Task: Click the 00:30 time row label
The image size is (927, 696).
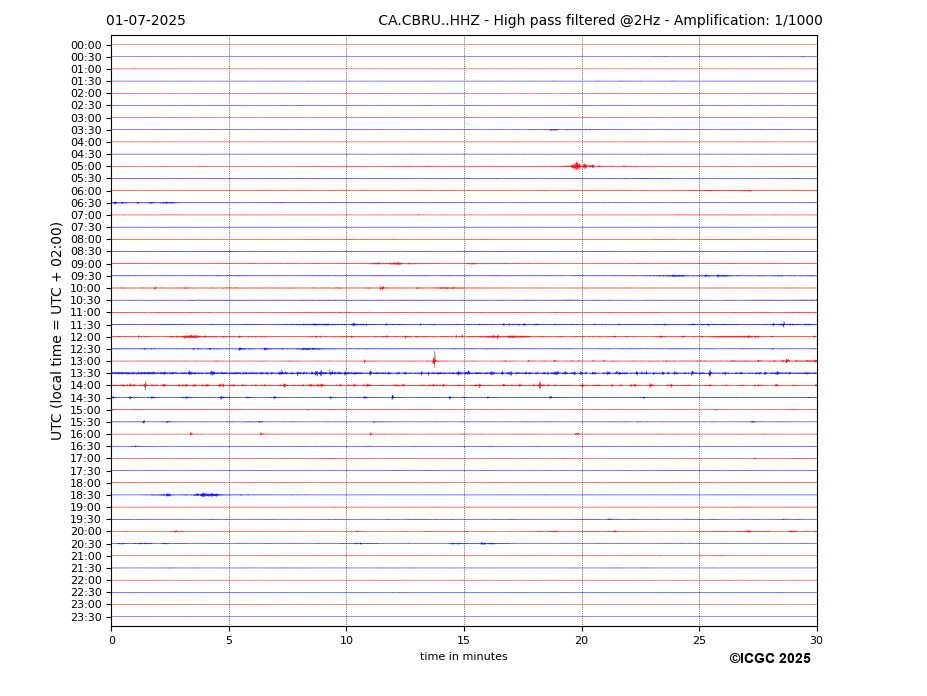Action: (86, 57)
